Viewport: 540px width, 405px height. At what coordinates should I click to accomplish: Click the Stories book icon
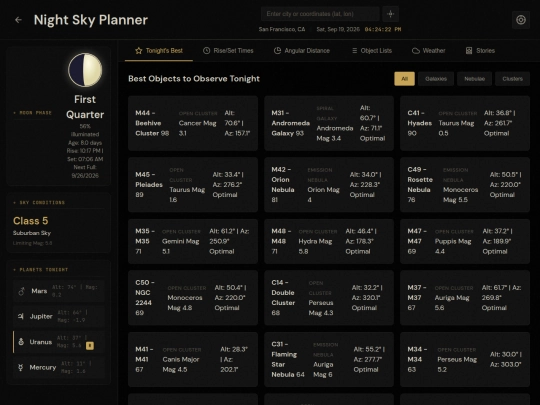click(469, 51)
